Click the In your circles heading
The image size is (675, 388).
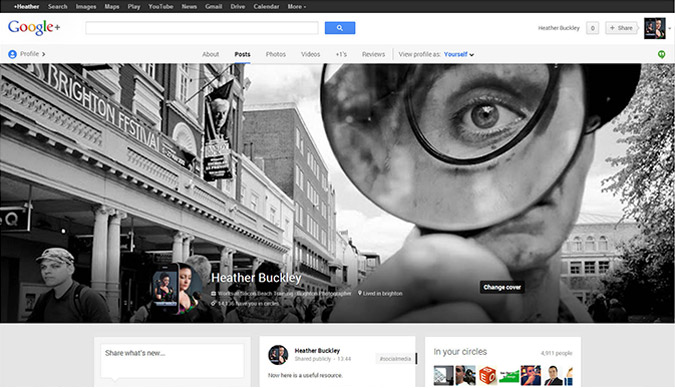[x=460, y=352]
